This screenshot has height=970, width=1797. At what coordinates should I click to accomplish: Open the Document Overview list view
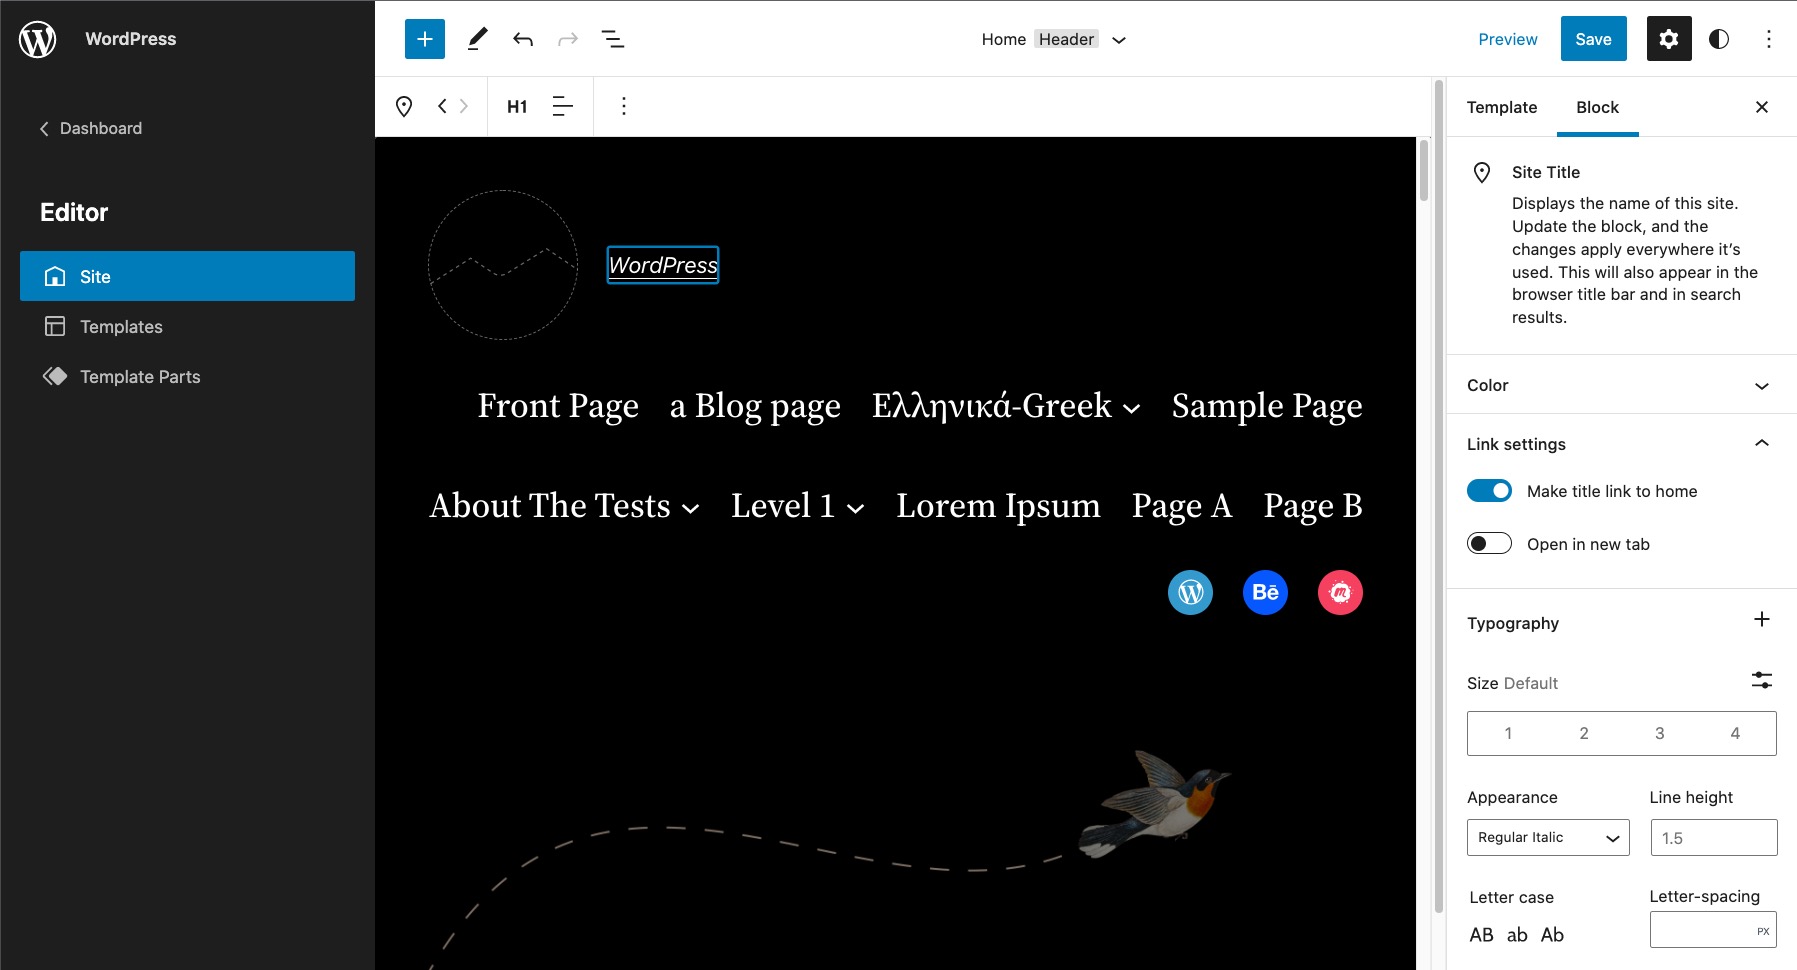click(x=613, y=38)
